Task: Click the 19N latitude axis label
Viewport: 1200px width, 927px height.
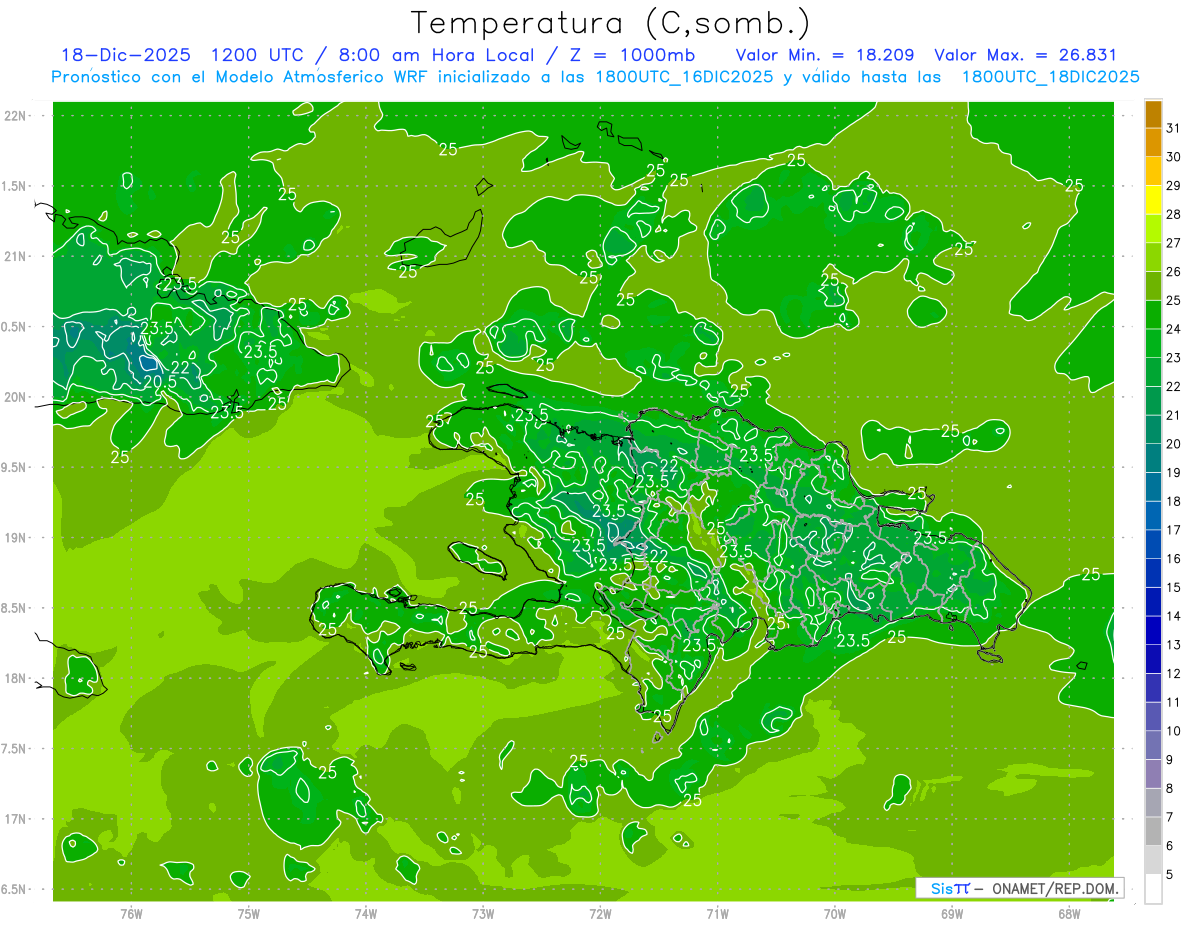Action: tap(17, 538)
